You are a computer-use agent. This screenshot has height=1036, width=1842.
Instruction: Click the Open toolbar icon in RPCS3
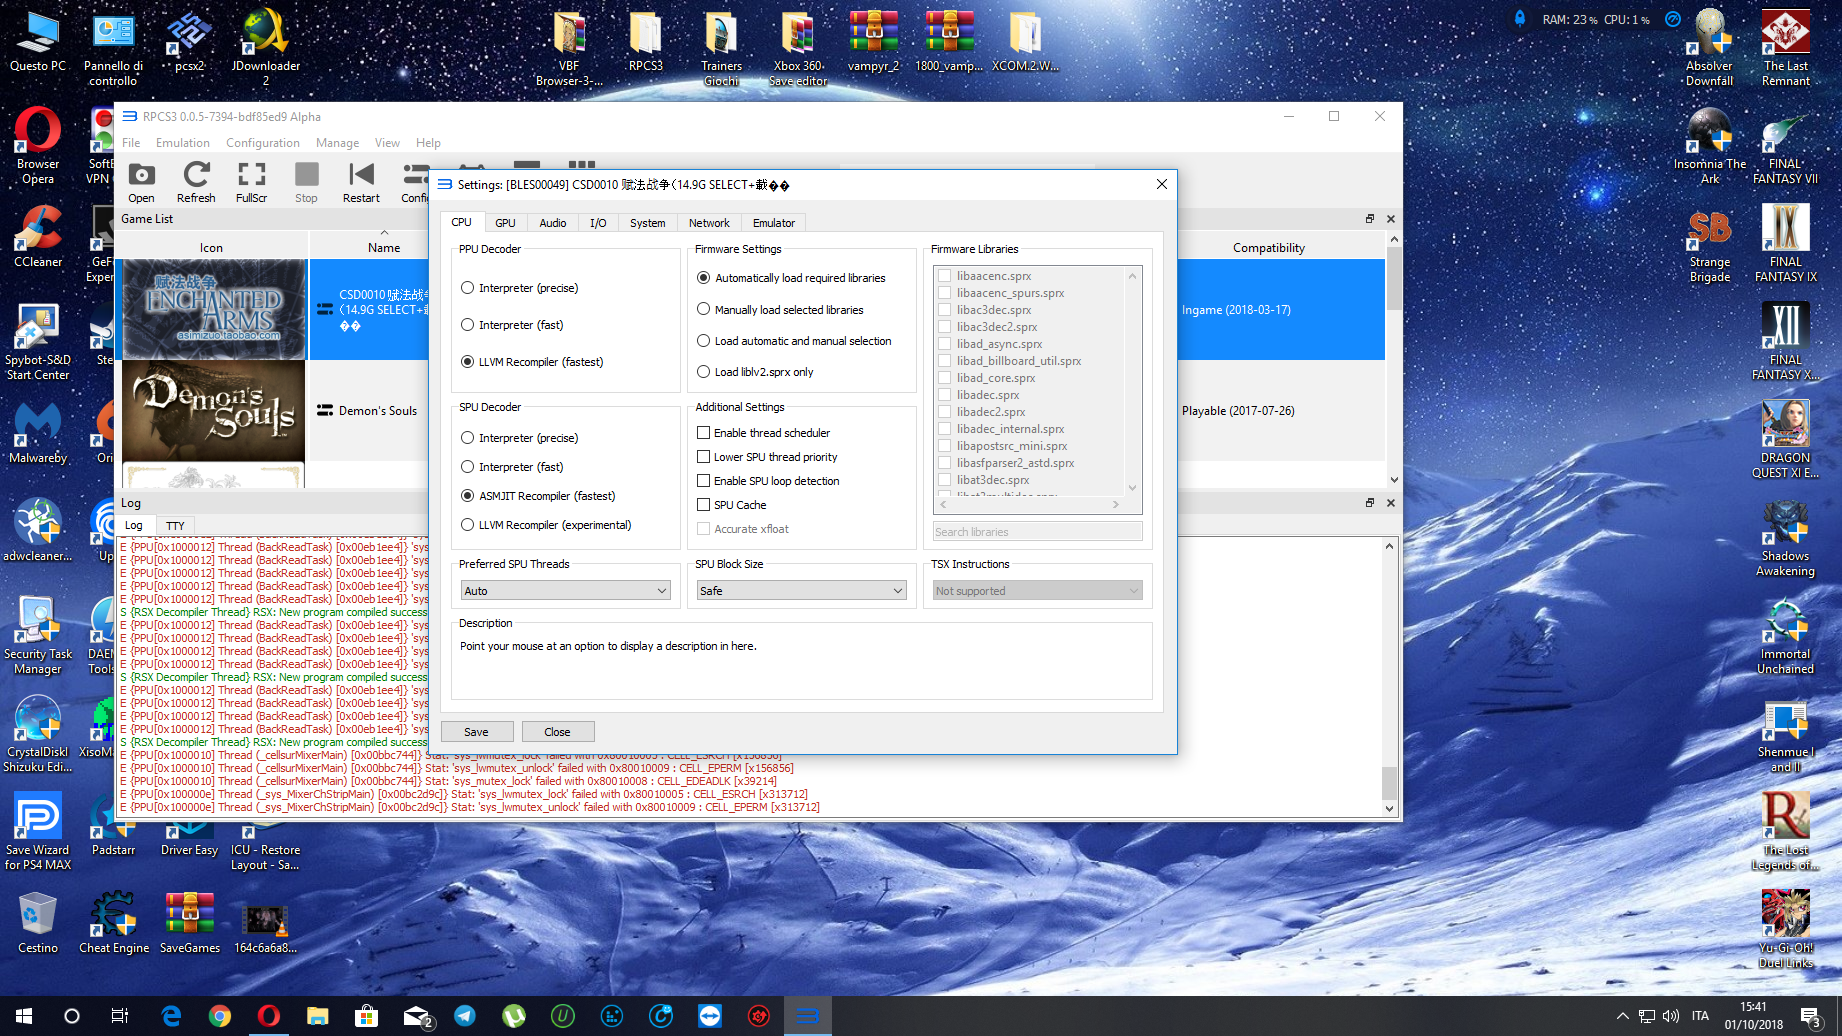pos(141,182)
